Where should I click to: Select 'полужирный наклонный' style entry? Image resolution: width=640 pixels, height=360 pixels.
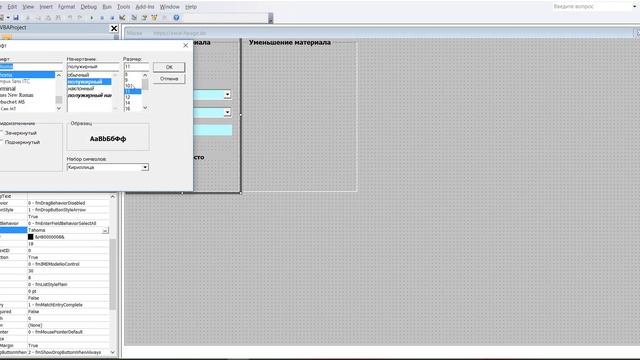pyautogui.click(x=89, y=95)
